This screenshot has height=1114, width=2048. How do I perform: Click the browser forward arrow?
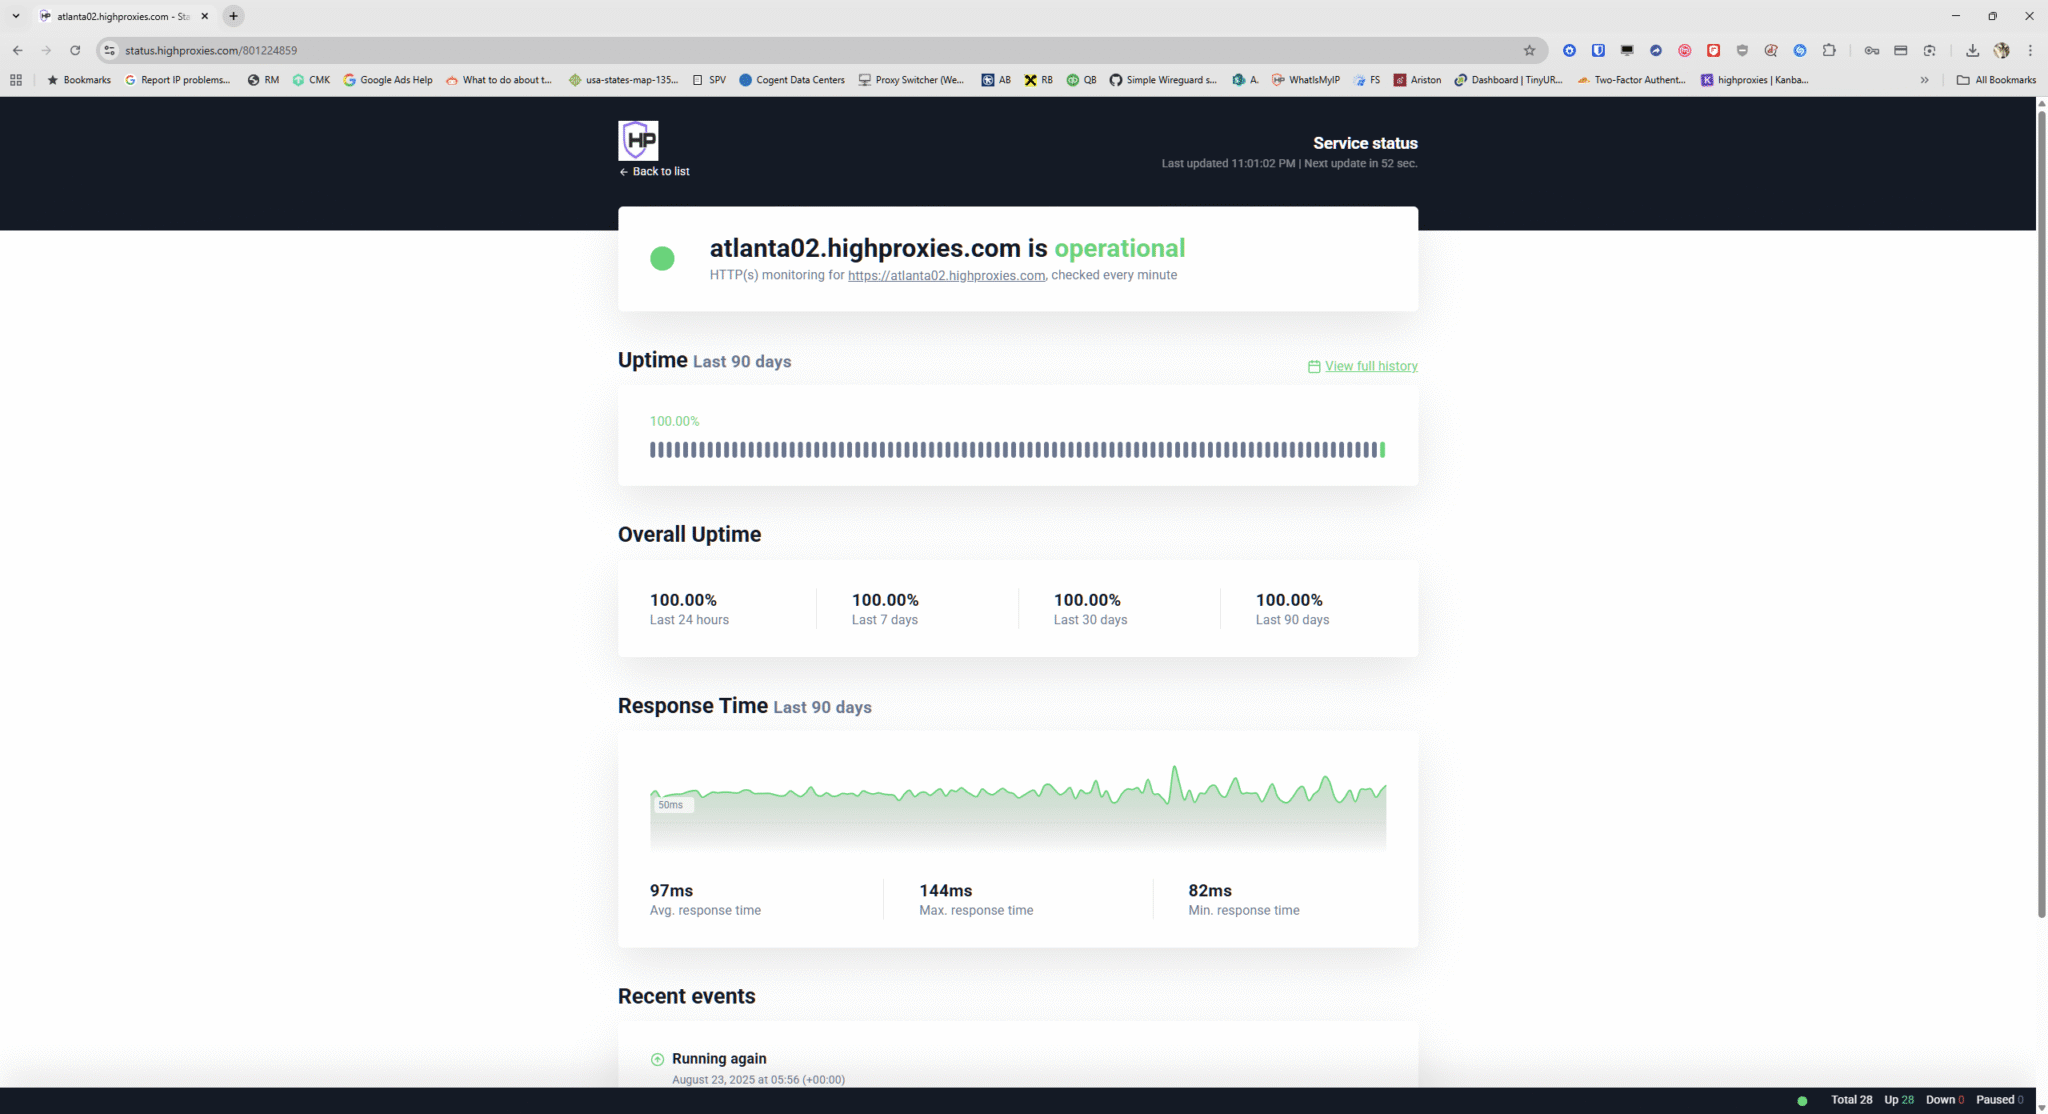[x=46, y=50]
